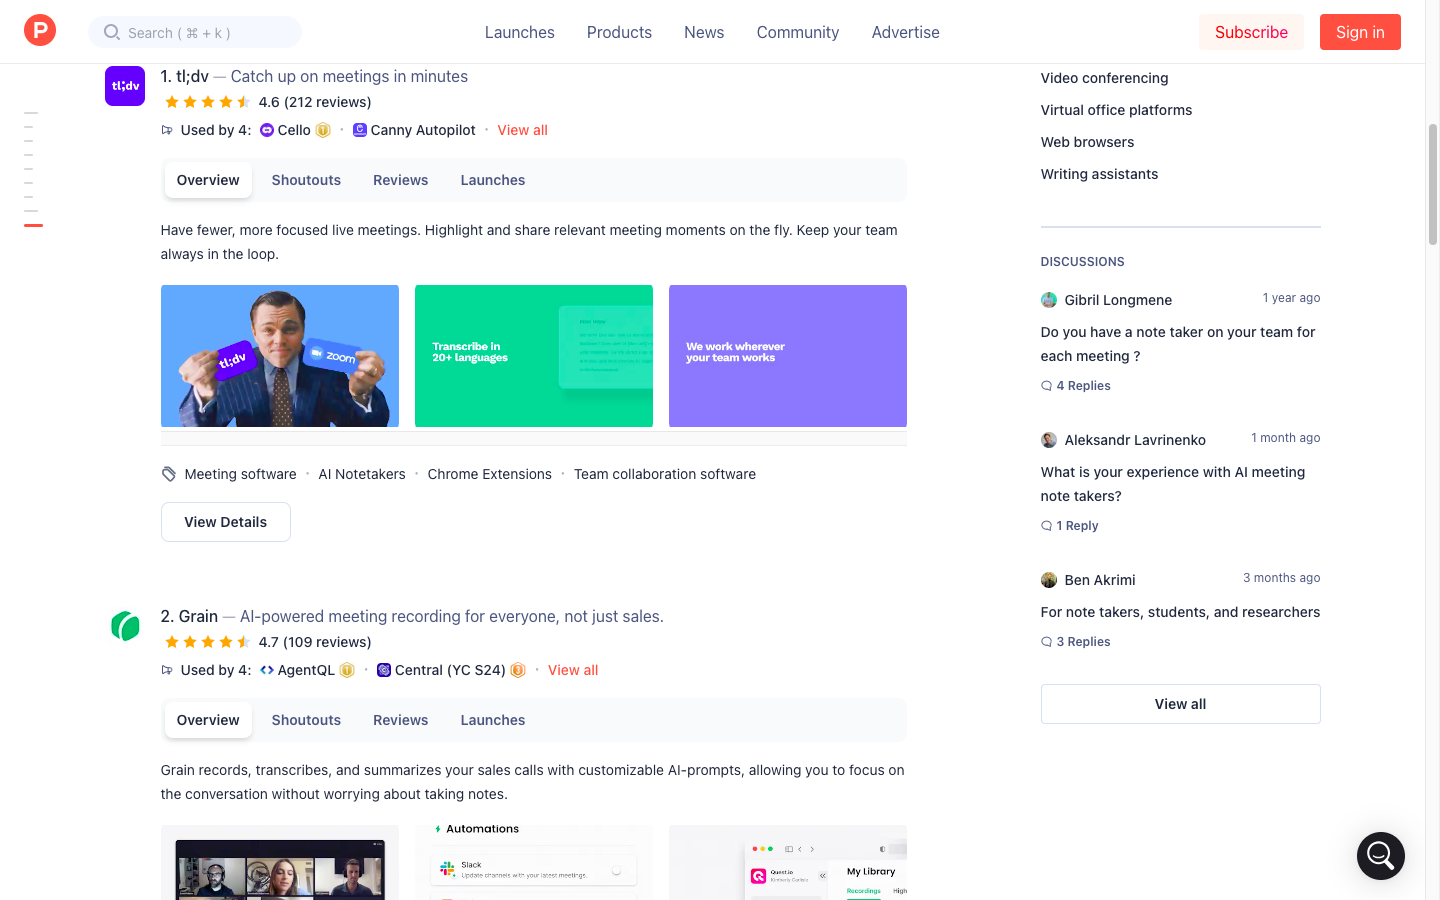Open the Meeting software tag

click(241, 474)
